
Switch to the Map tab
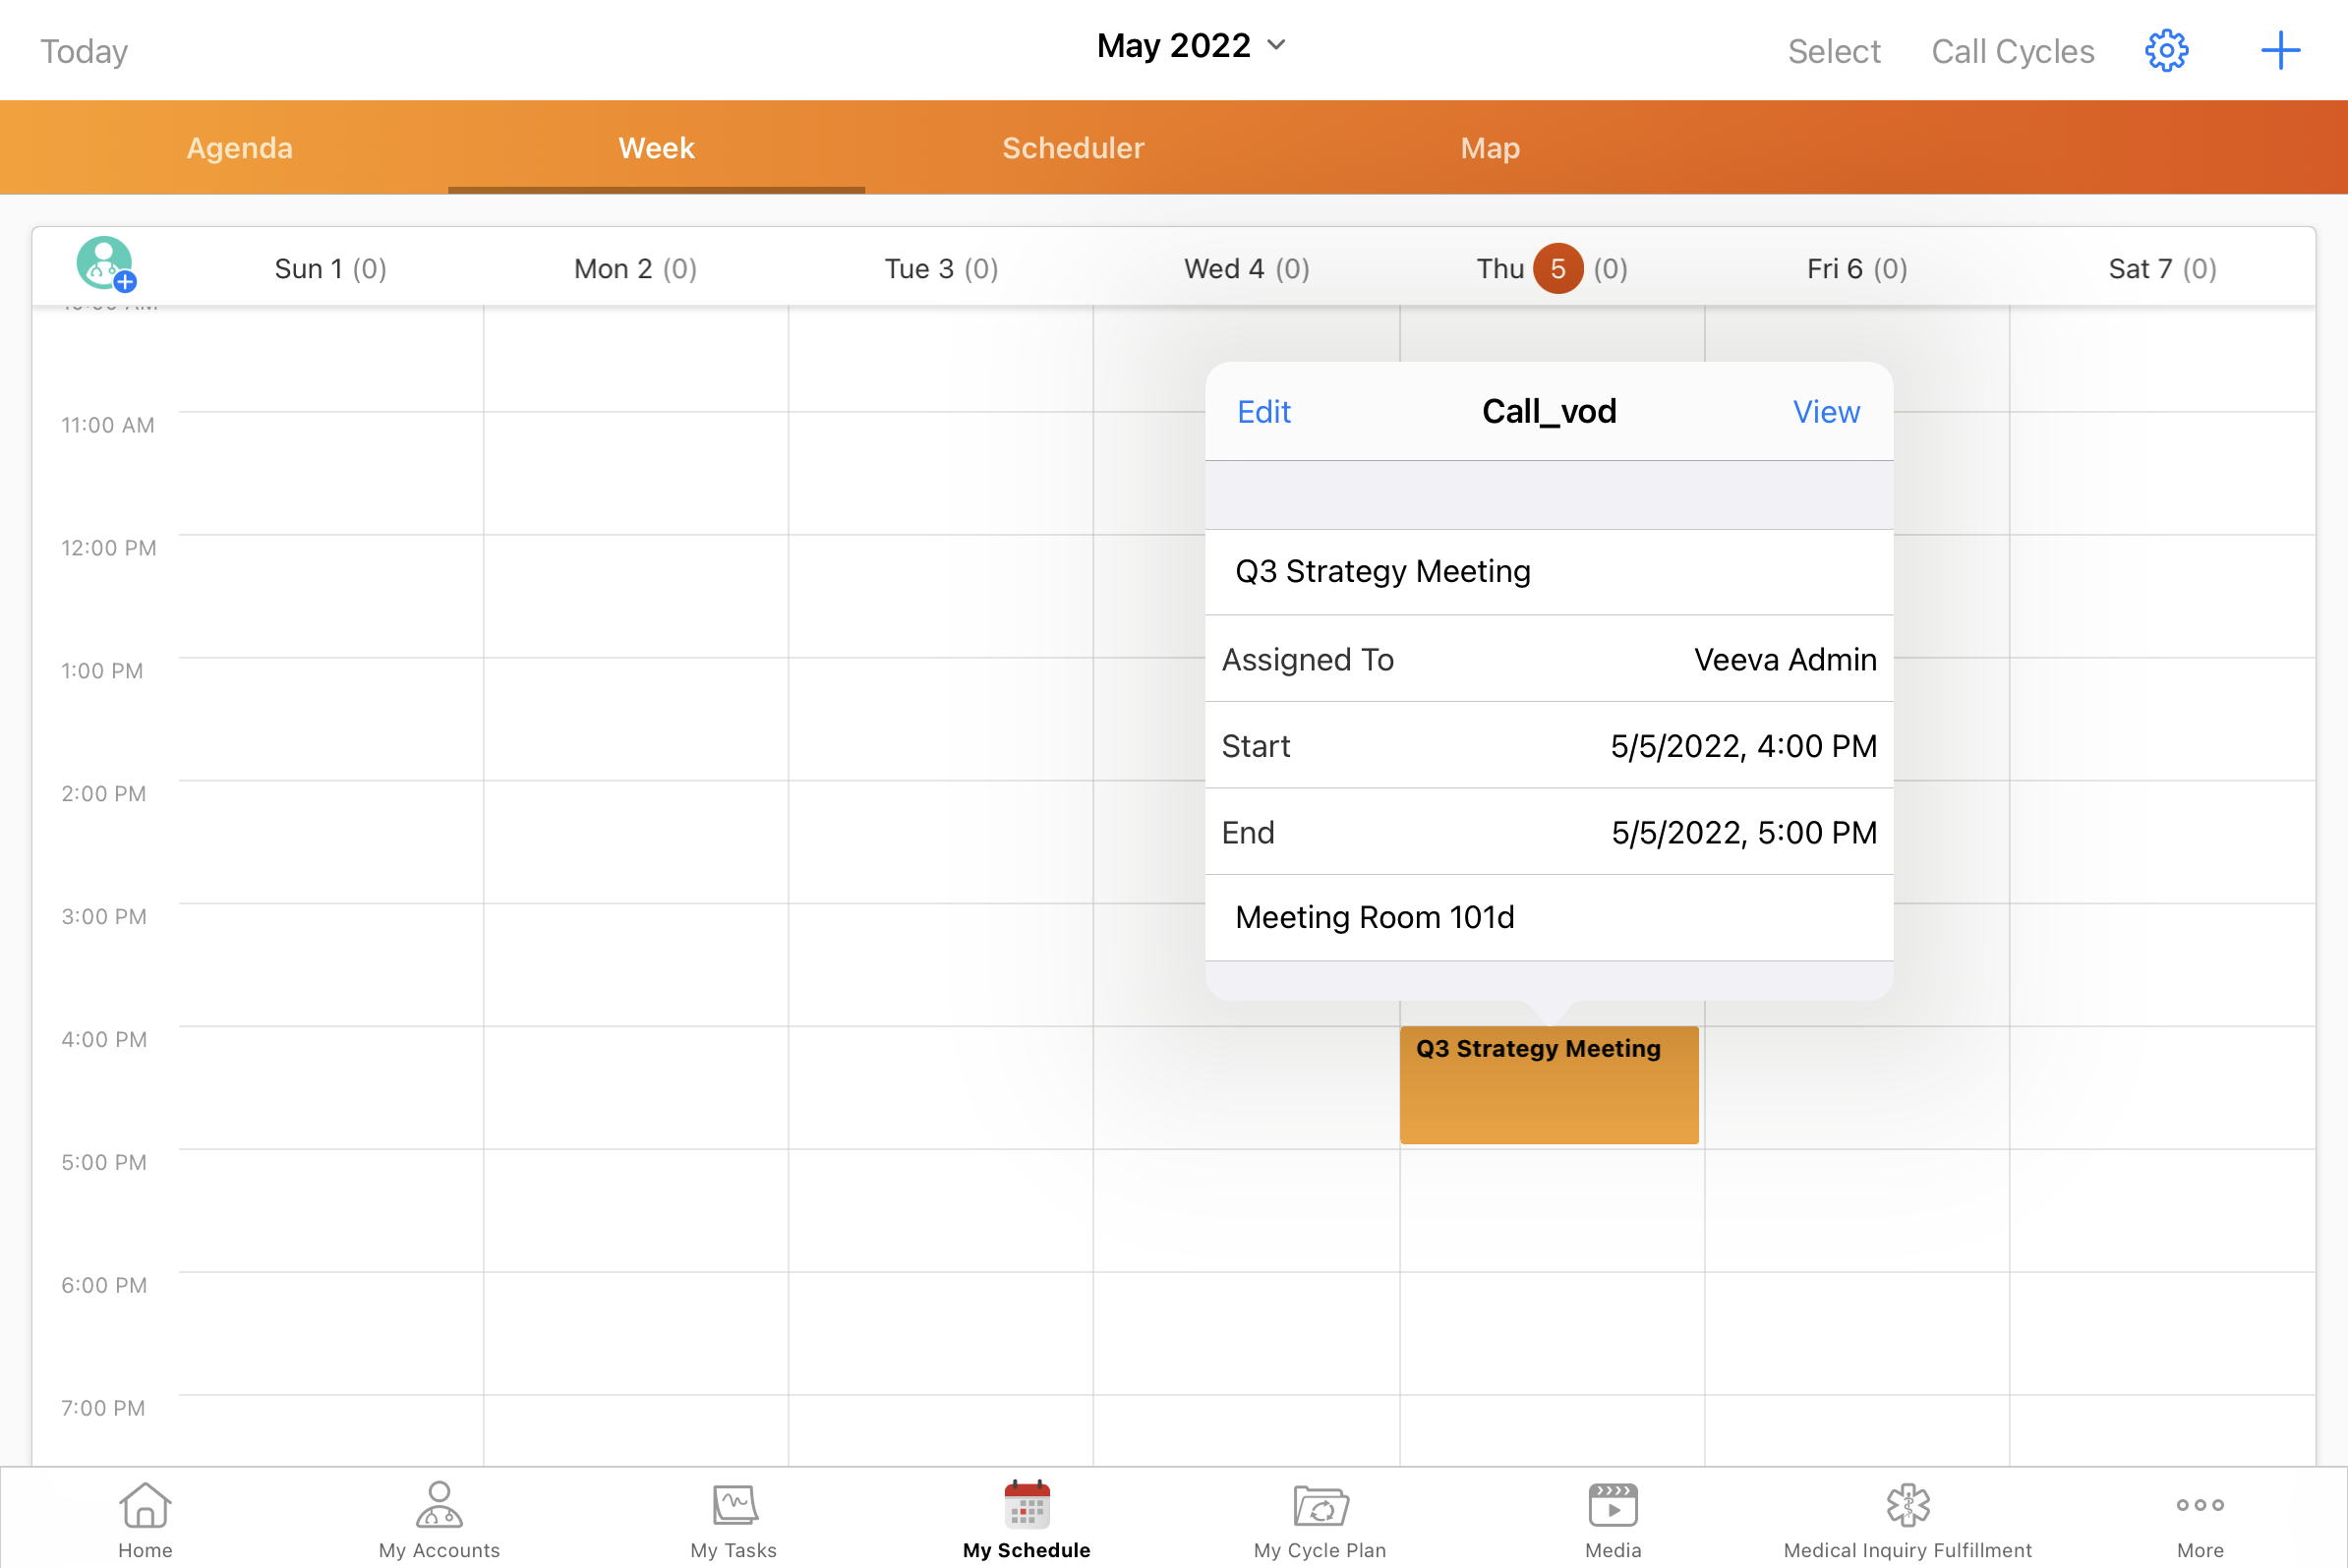[1490, 148]
